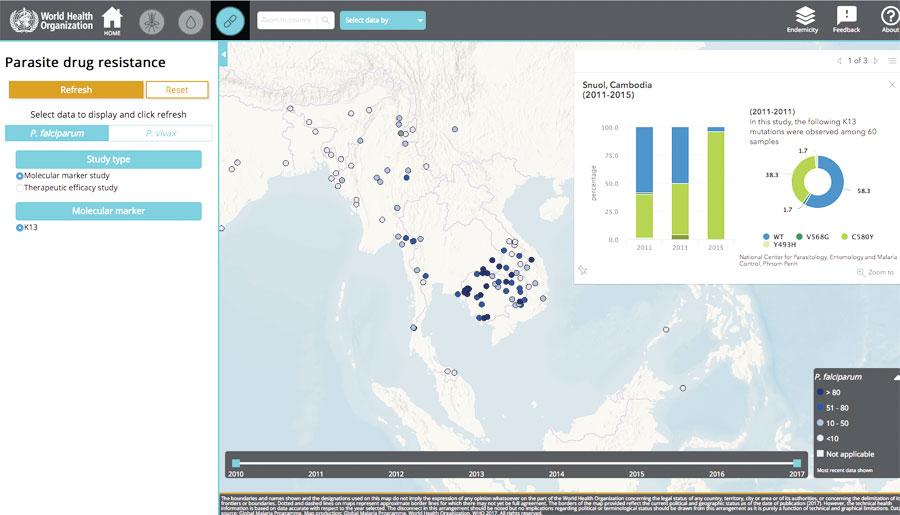Screen dimensions: 900x515
Task: Click the Reset button
Action: (177, 90)
